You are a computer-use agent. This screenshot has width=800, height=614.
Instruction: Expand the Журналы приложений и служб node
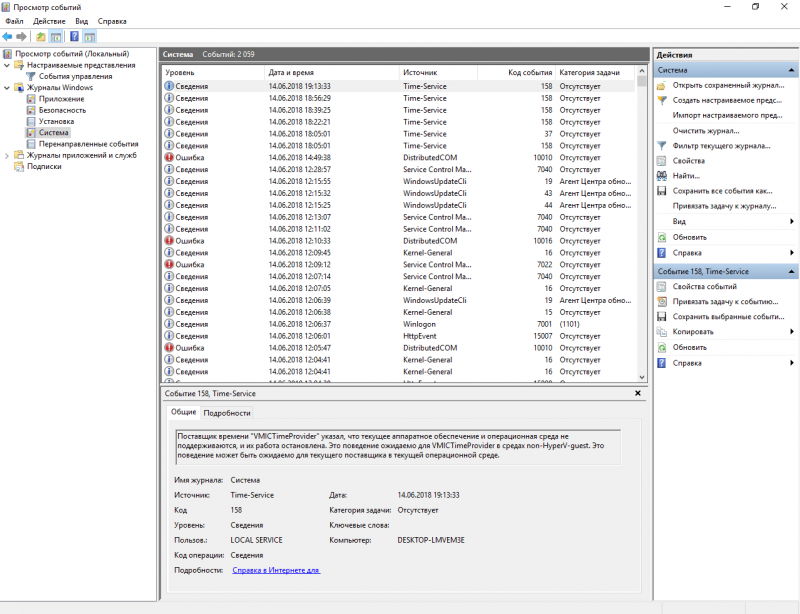[7, 156]
